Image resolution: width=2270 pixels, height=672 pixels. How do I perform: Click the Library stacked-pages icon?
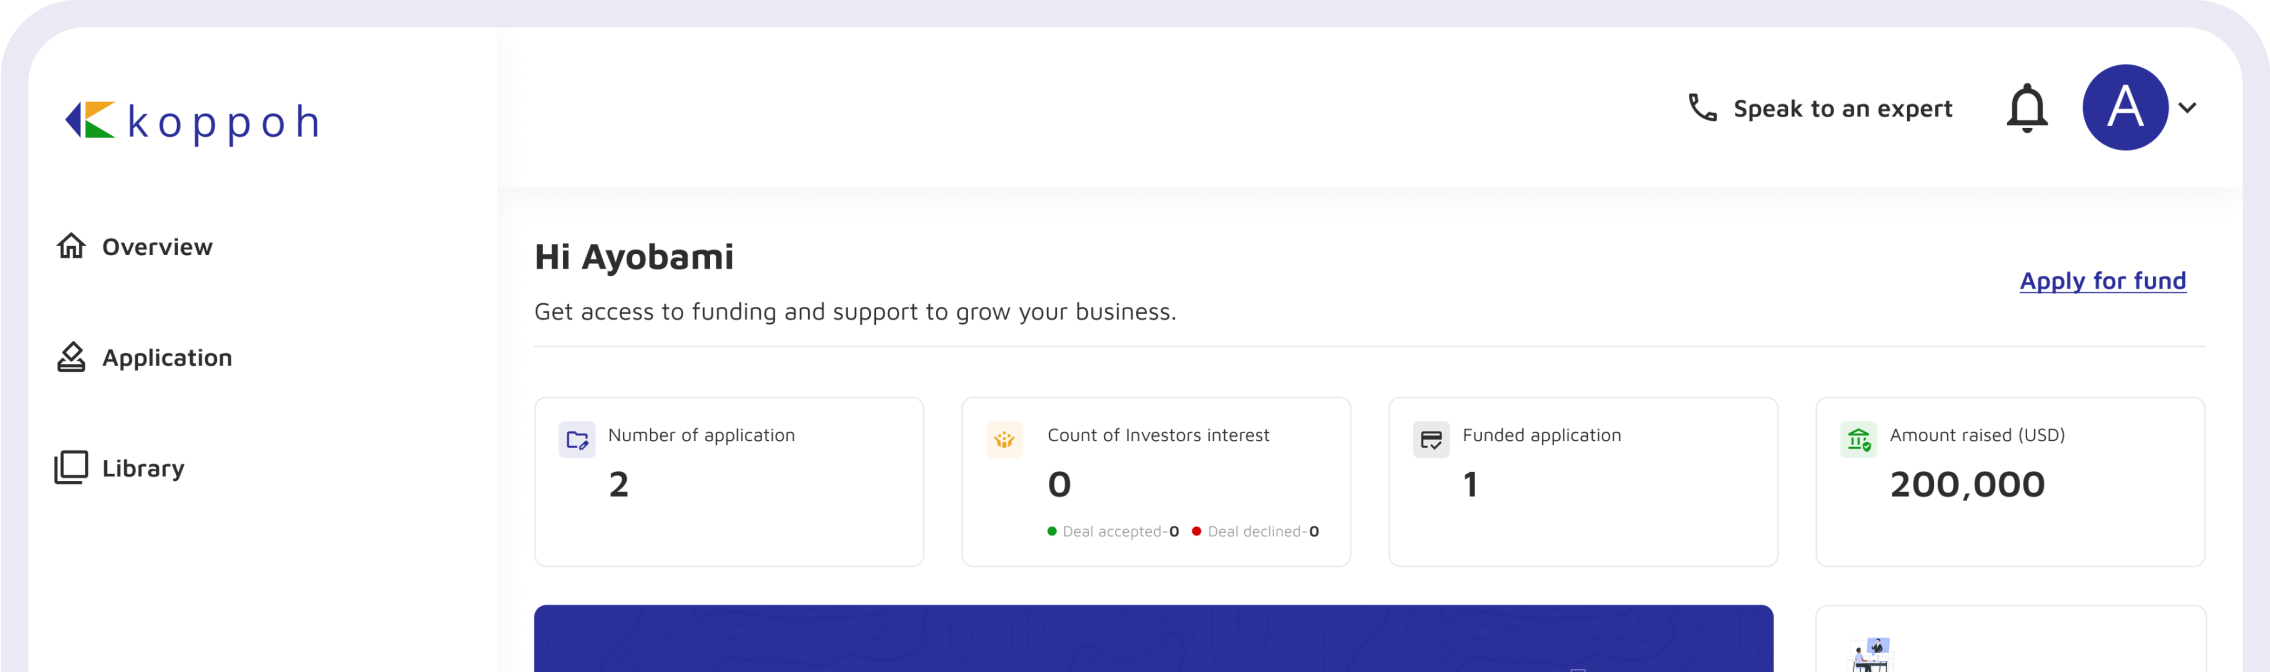(x=71, y=467)
